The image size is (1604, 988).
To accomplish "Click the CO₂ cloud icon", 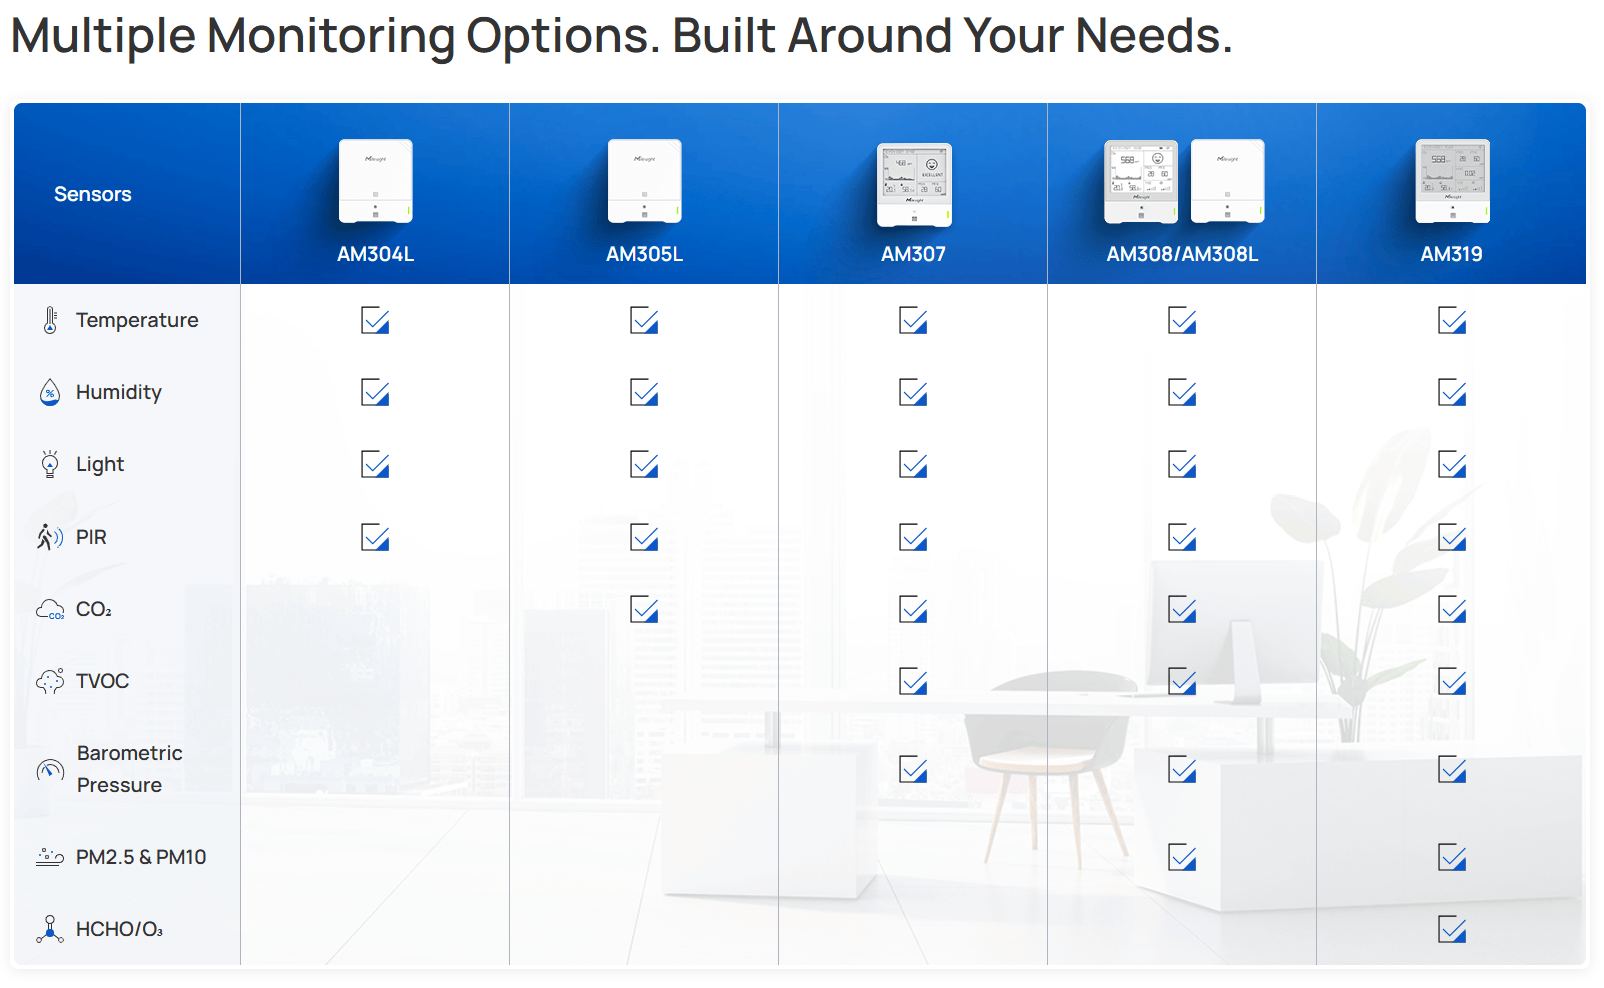I will coord(50,609).
